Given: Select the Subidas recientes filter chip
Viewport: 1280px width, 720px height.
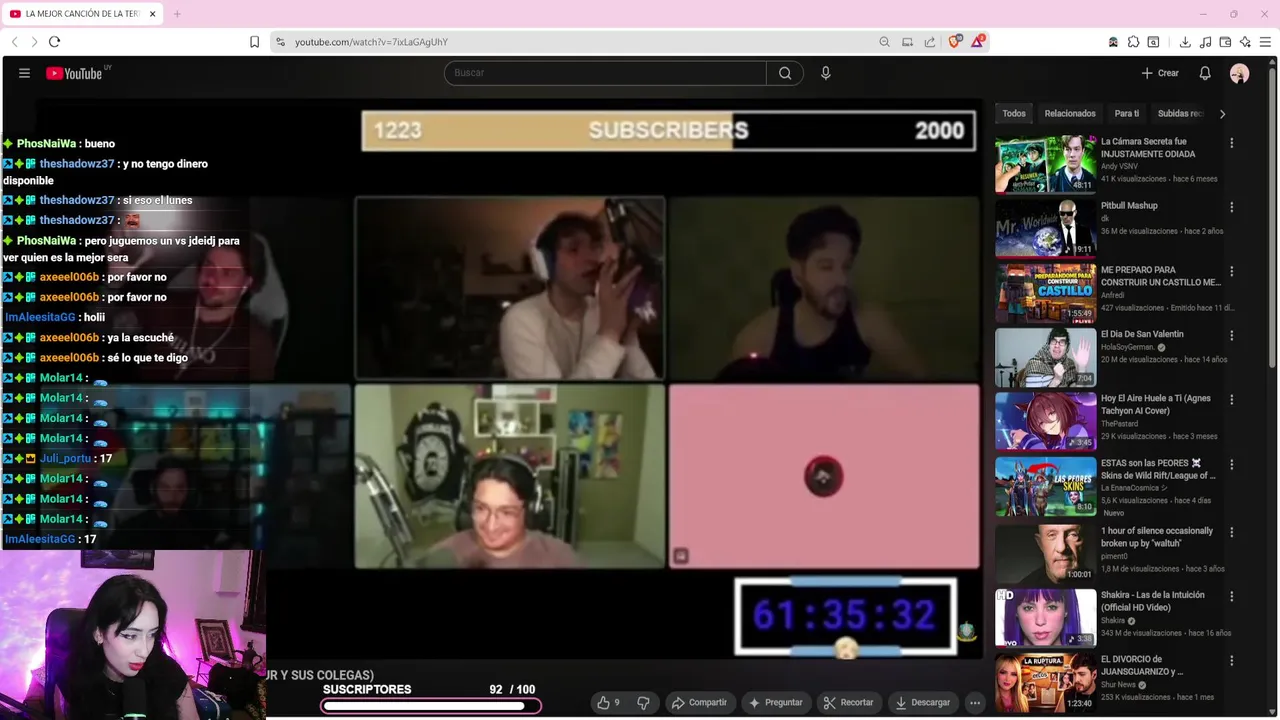Looking at the screenshot, I should (1181, 114).
